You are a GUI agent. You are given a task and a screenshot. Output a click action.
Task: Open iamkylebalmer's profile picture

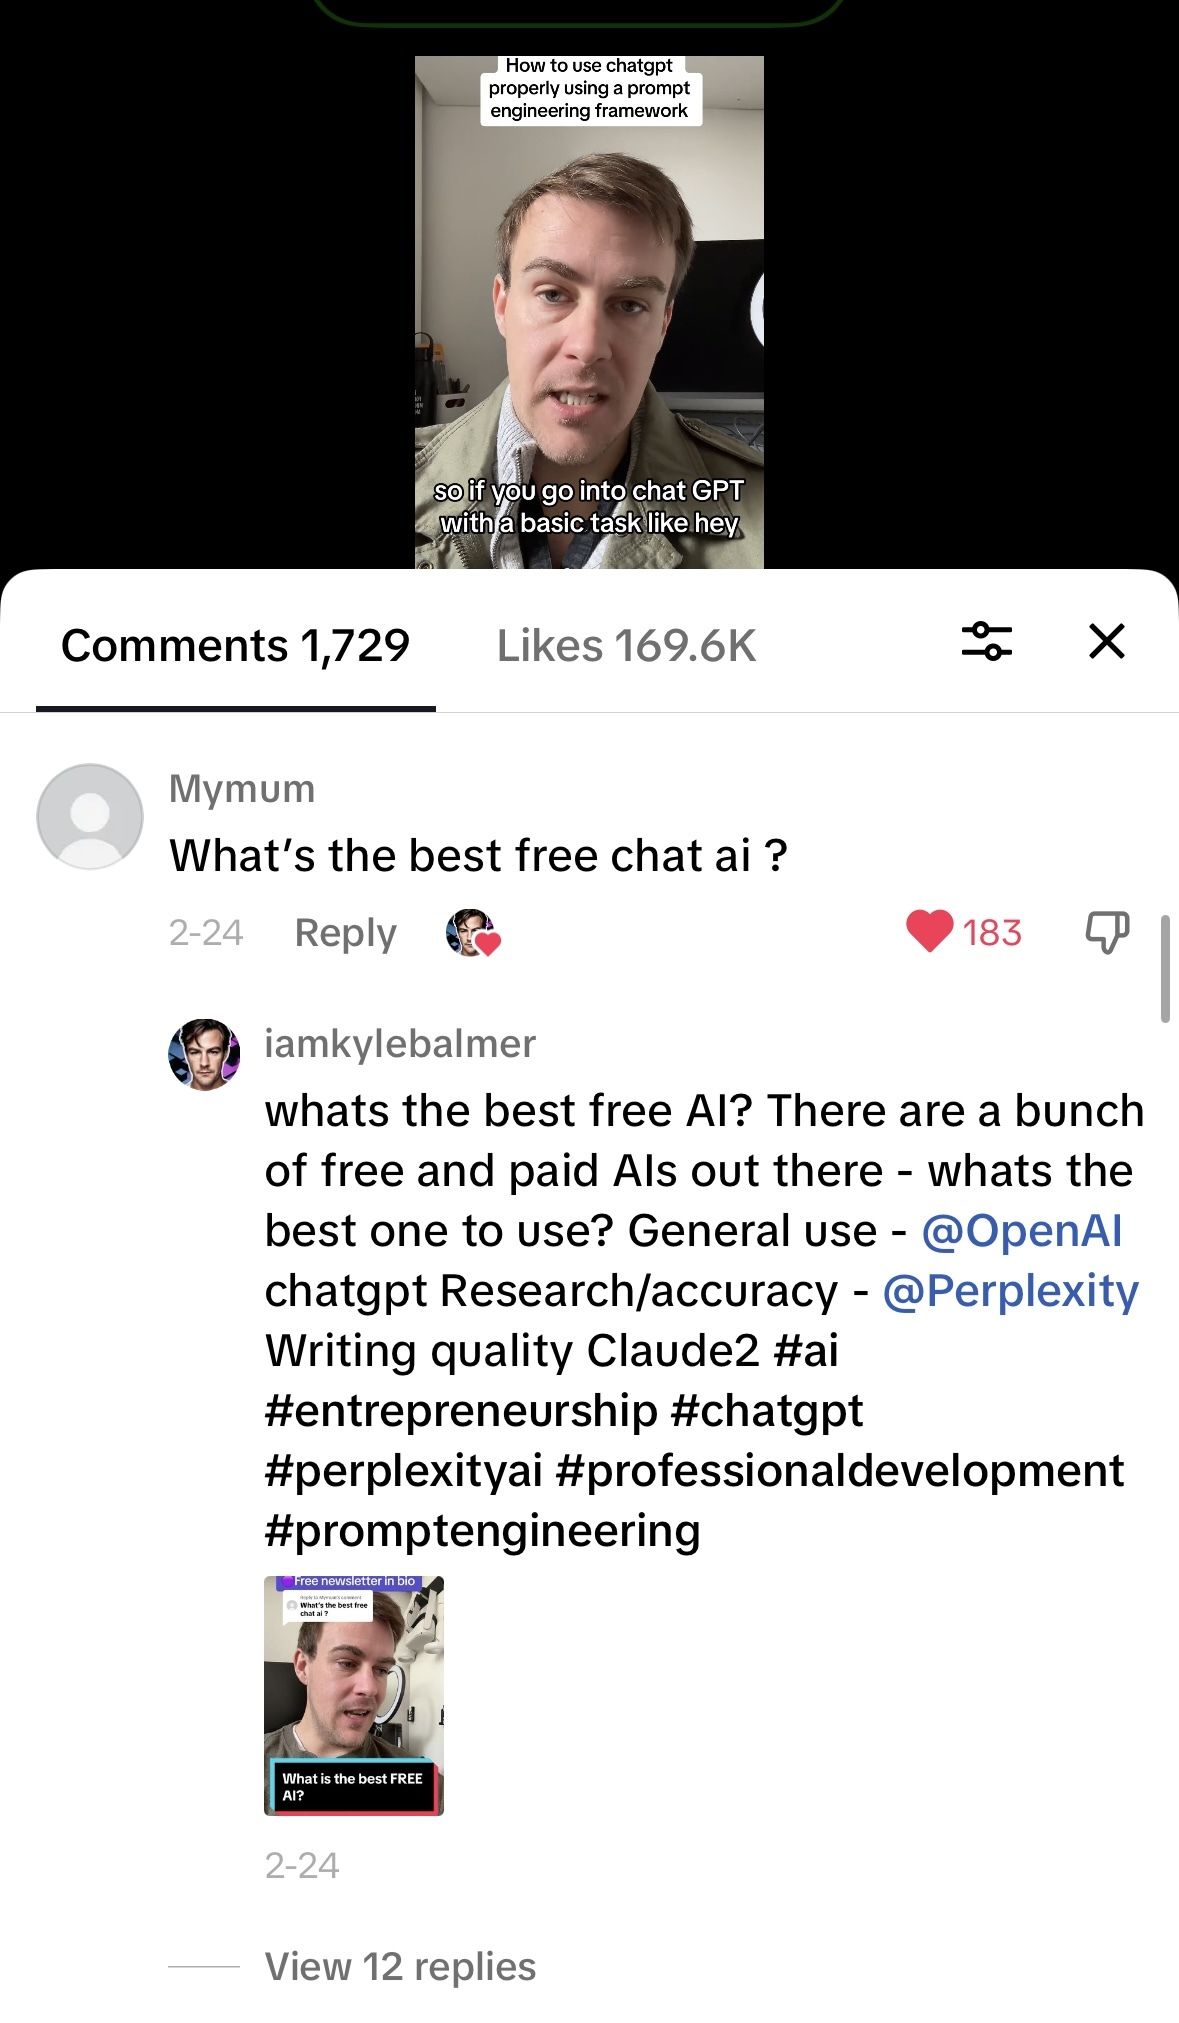(x=204, y=1054)
